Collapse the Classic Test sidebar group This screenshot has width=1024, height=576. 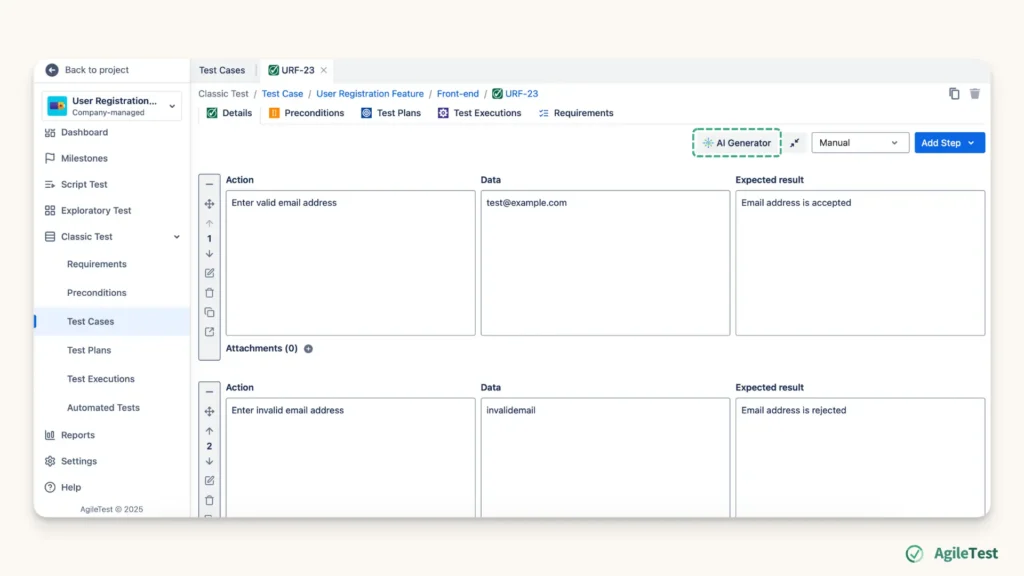(176, 237)
